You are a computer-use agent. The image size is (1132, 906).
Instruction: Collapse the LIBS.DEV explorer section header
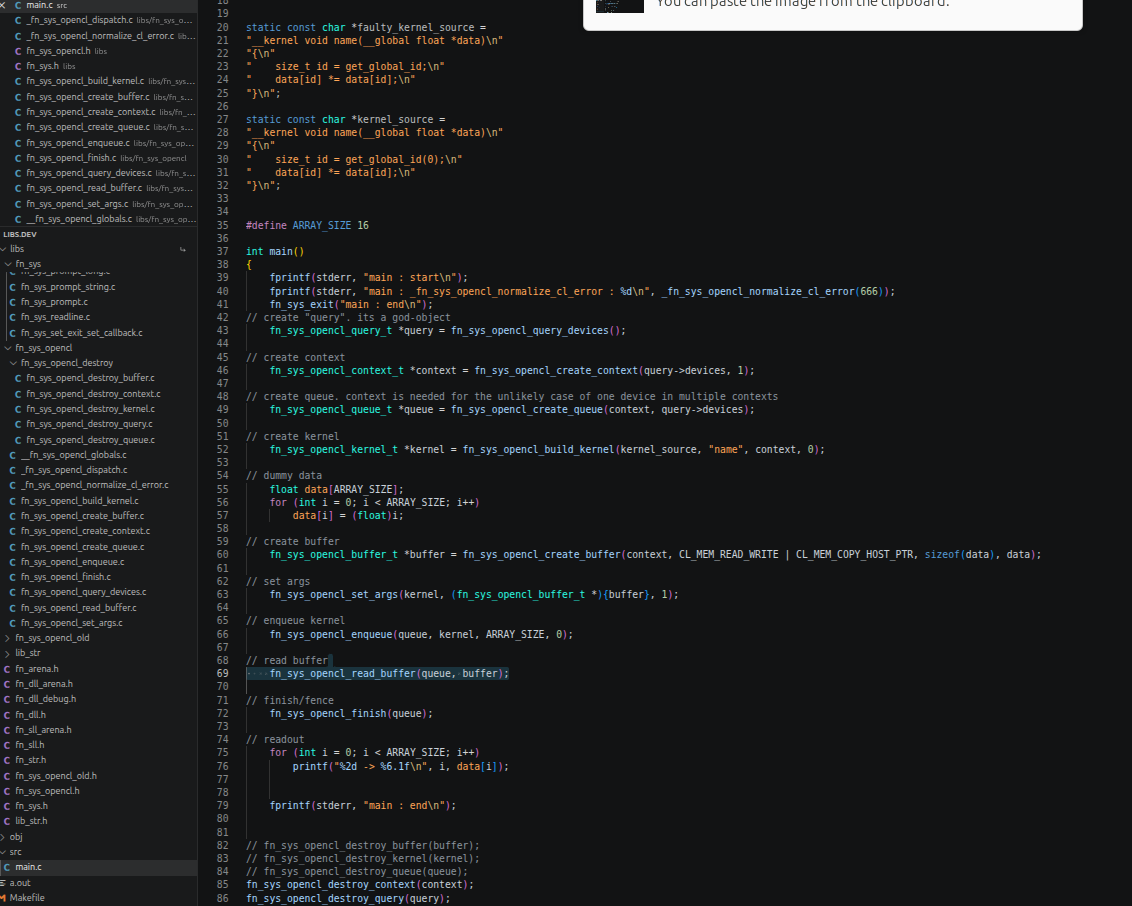pyautogui.click(x=19, y=235)
